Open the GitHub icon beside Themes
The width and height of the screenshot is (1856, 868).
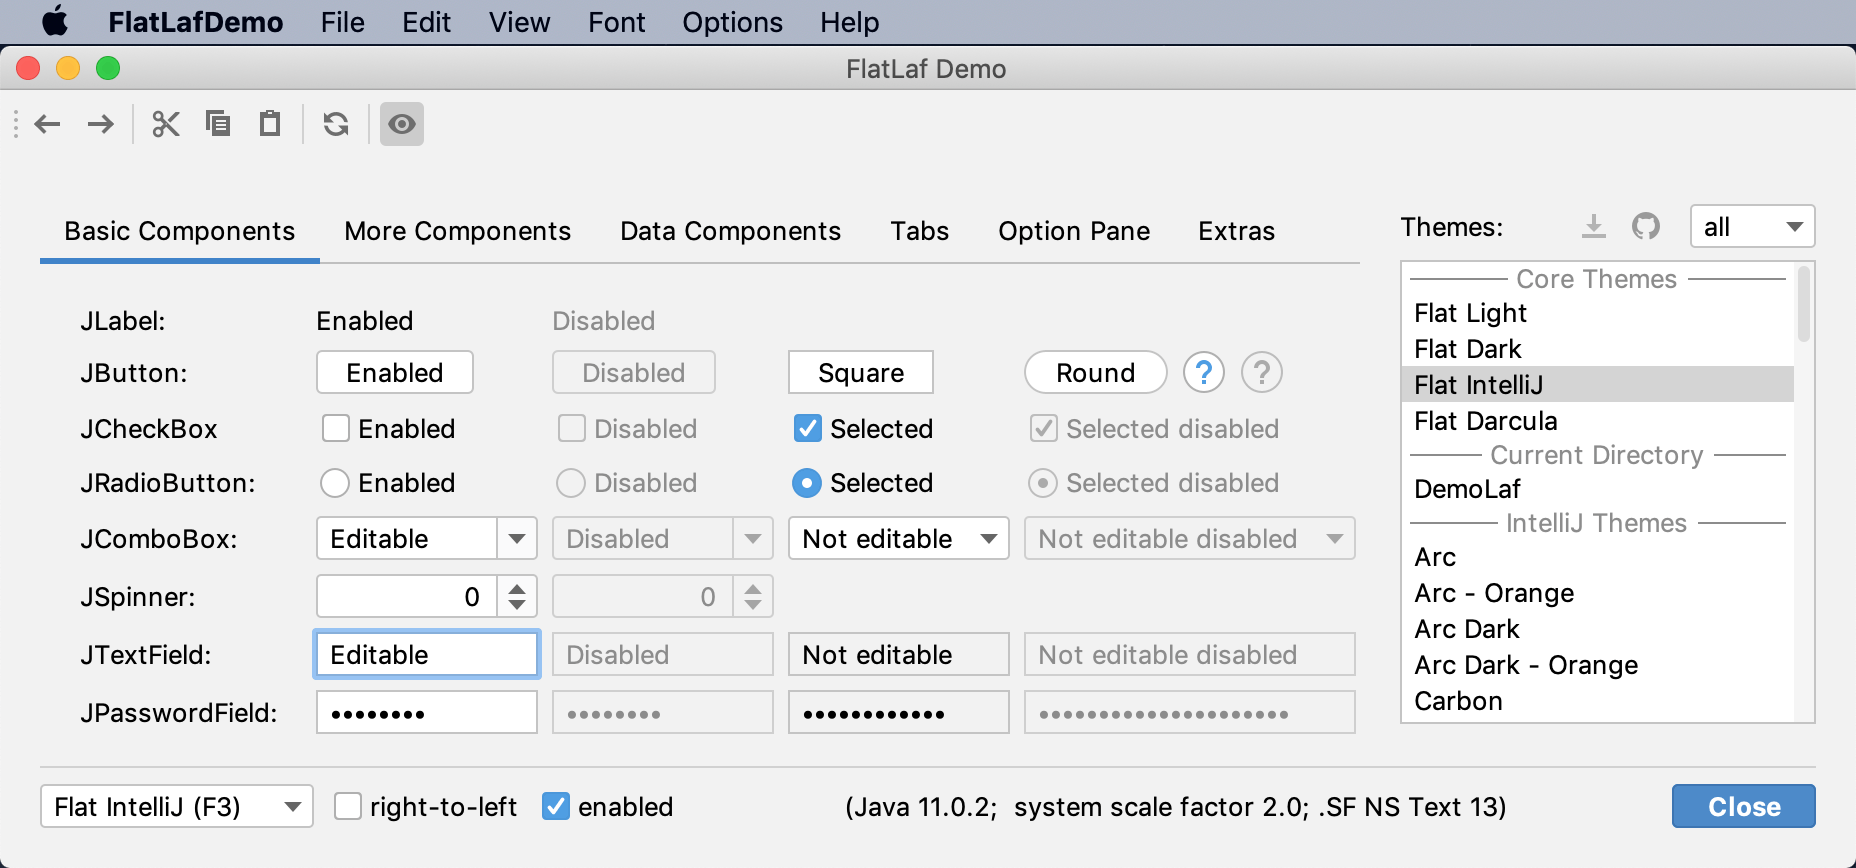[x=1646, y=227]
